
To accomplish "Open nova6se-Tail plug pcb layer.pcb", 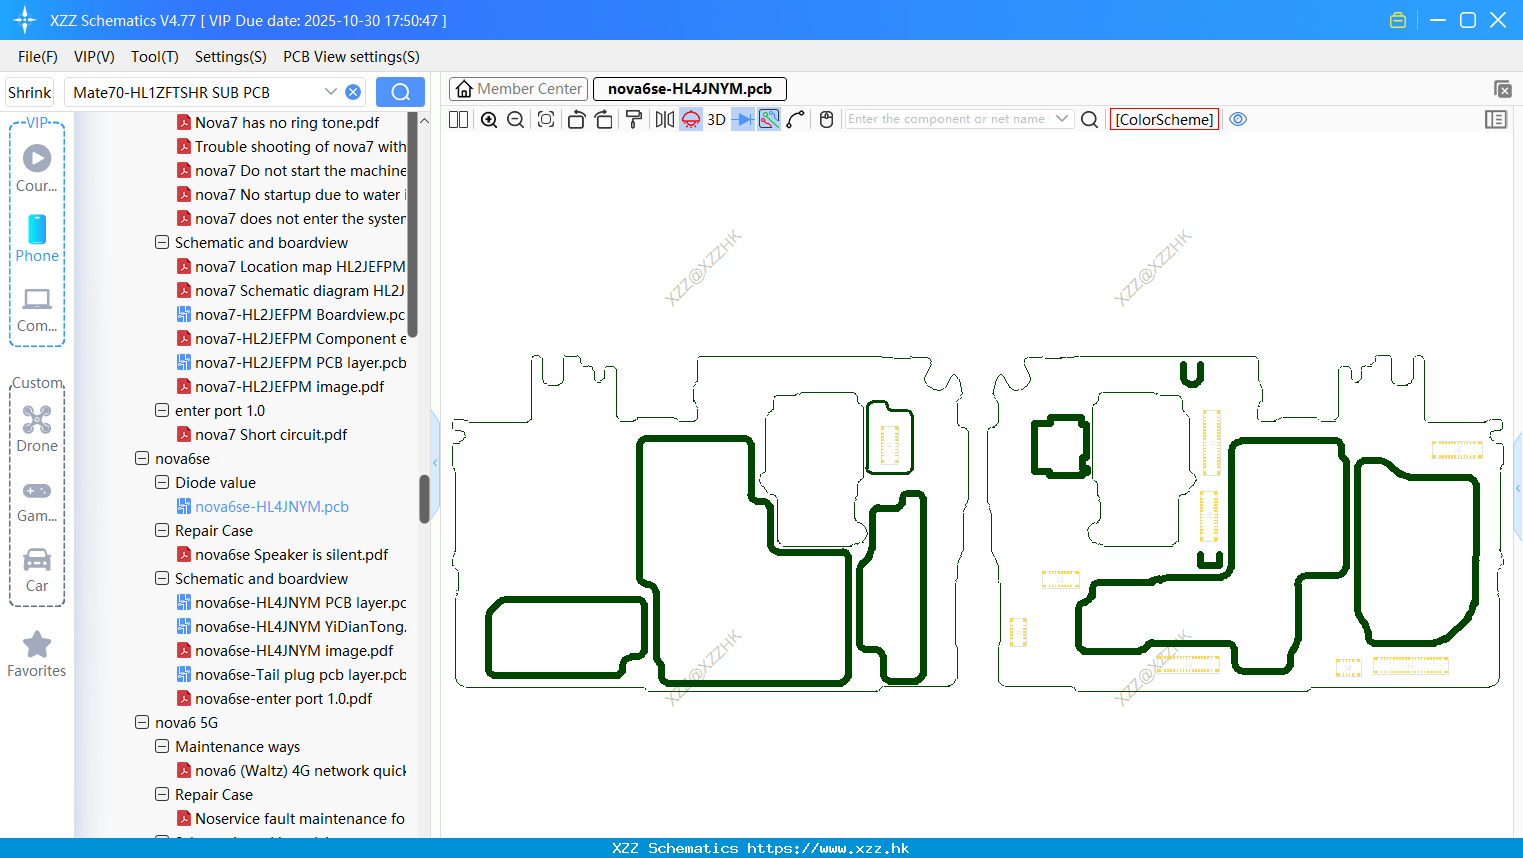I will 300,675.
